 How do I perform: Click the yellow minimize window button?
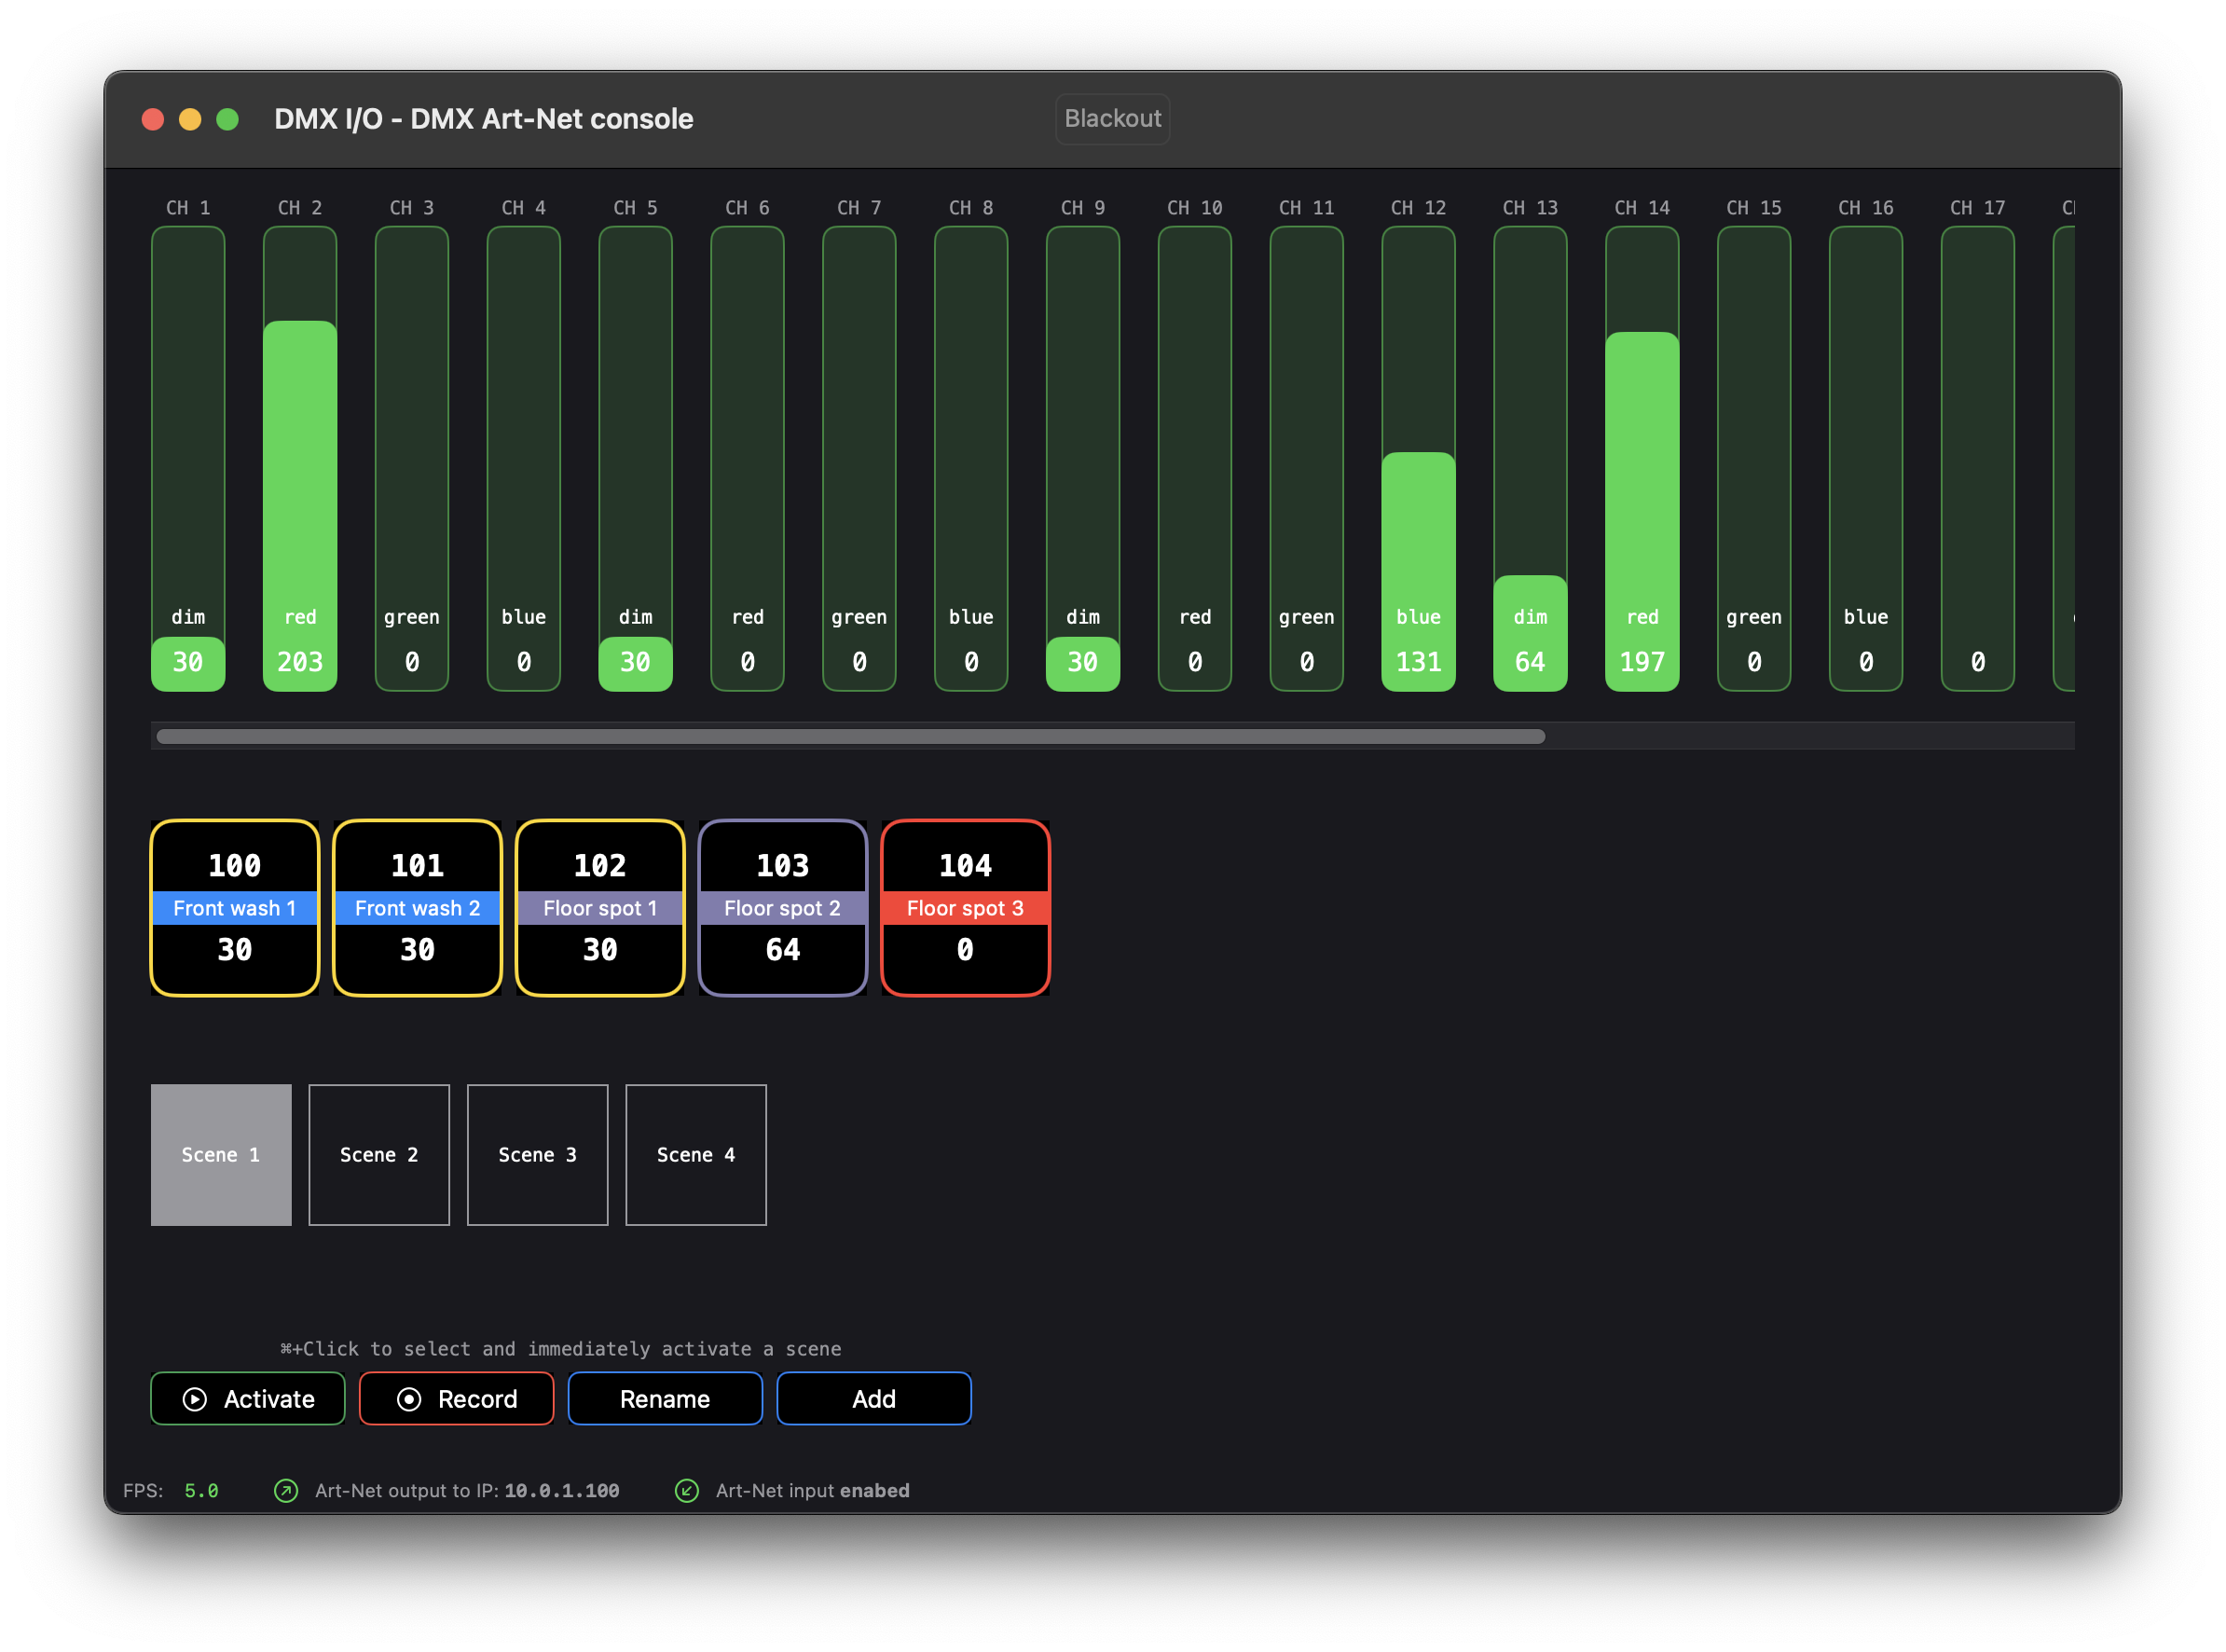click(x=190, y=120)
